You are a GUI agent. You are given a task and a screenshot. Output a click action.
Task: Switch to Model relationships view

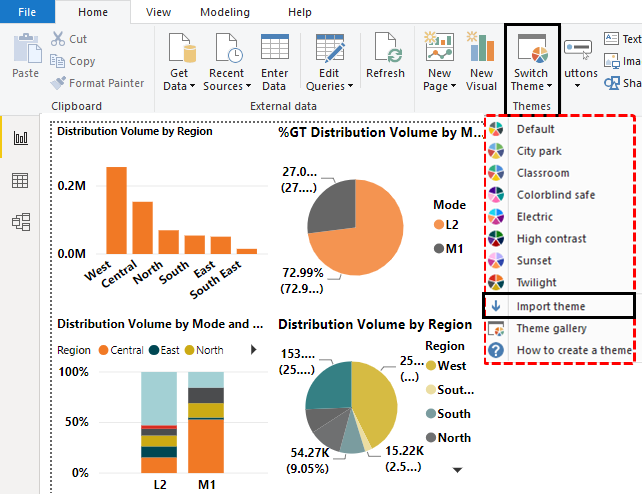tap(21, 222)
